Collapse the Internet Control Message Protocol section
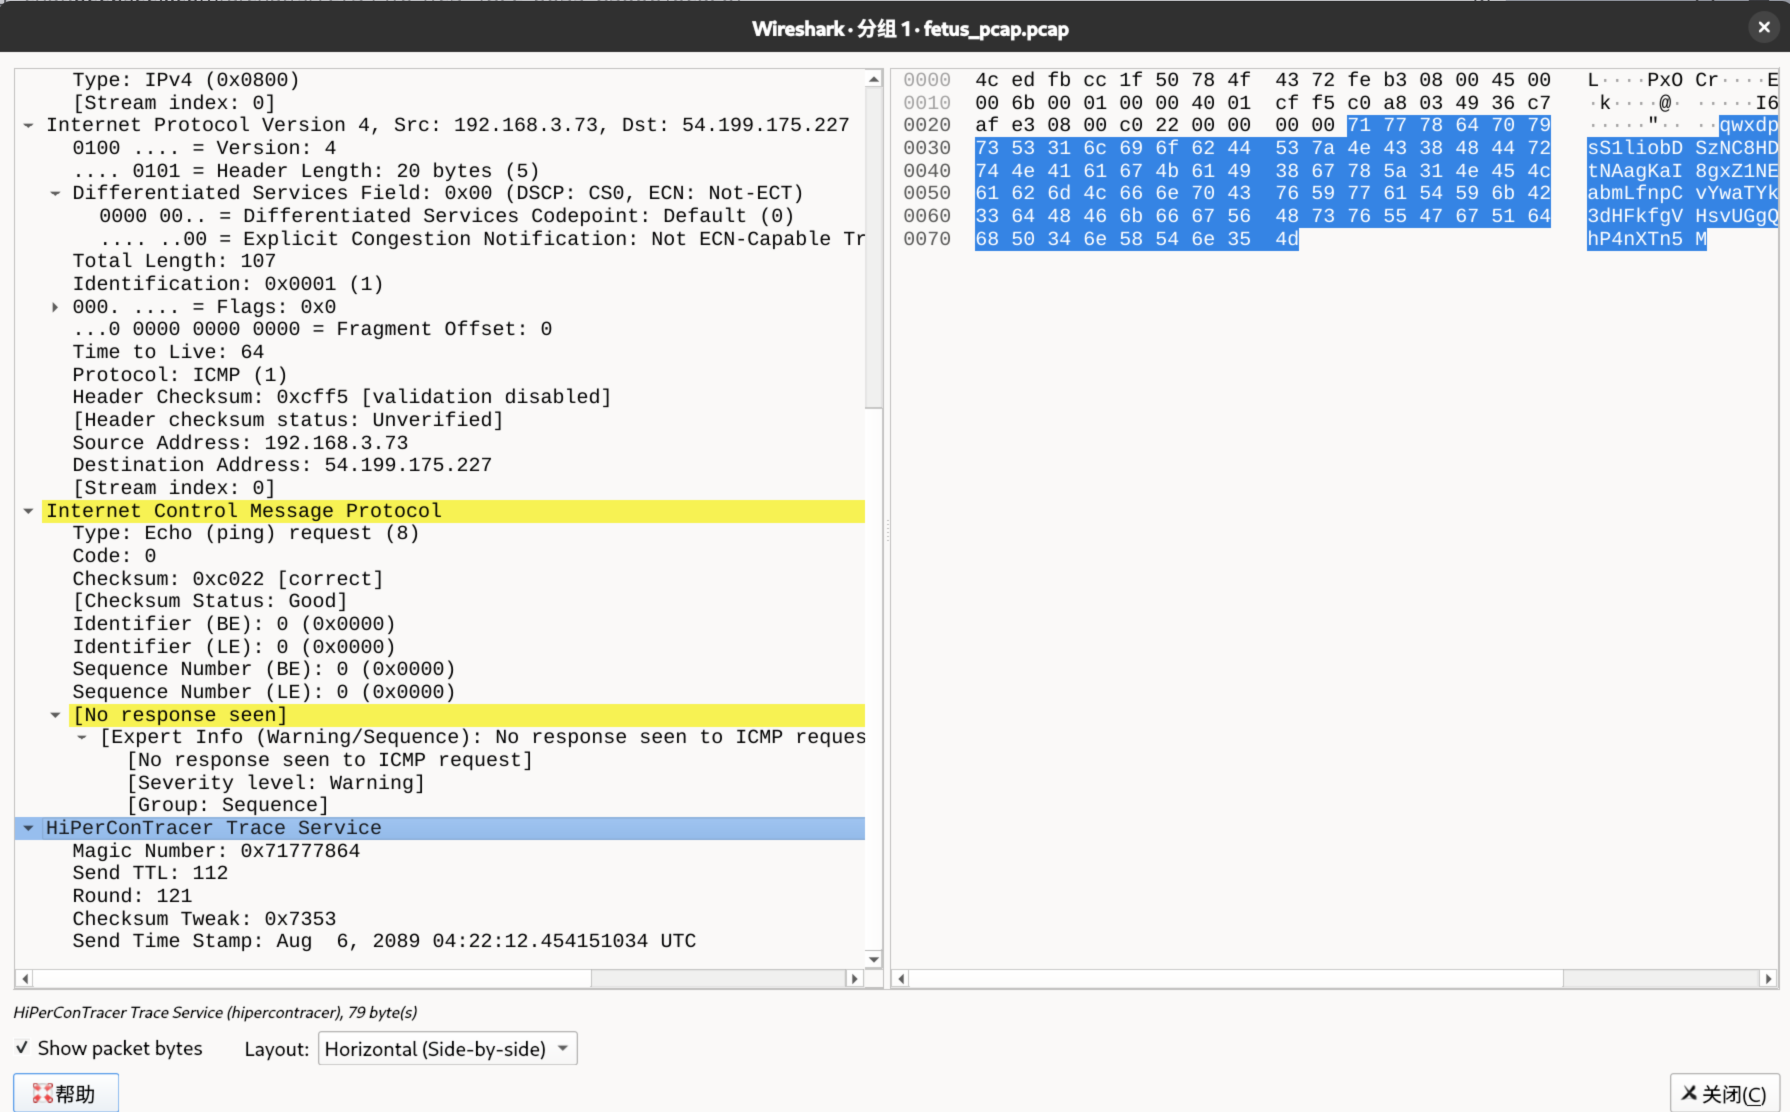1790x1112 pixels. pos(29,511)
